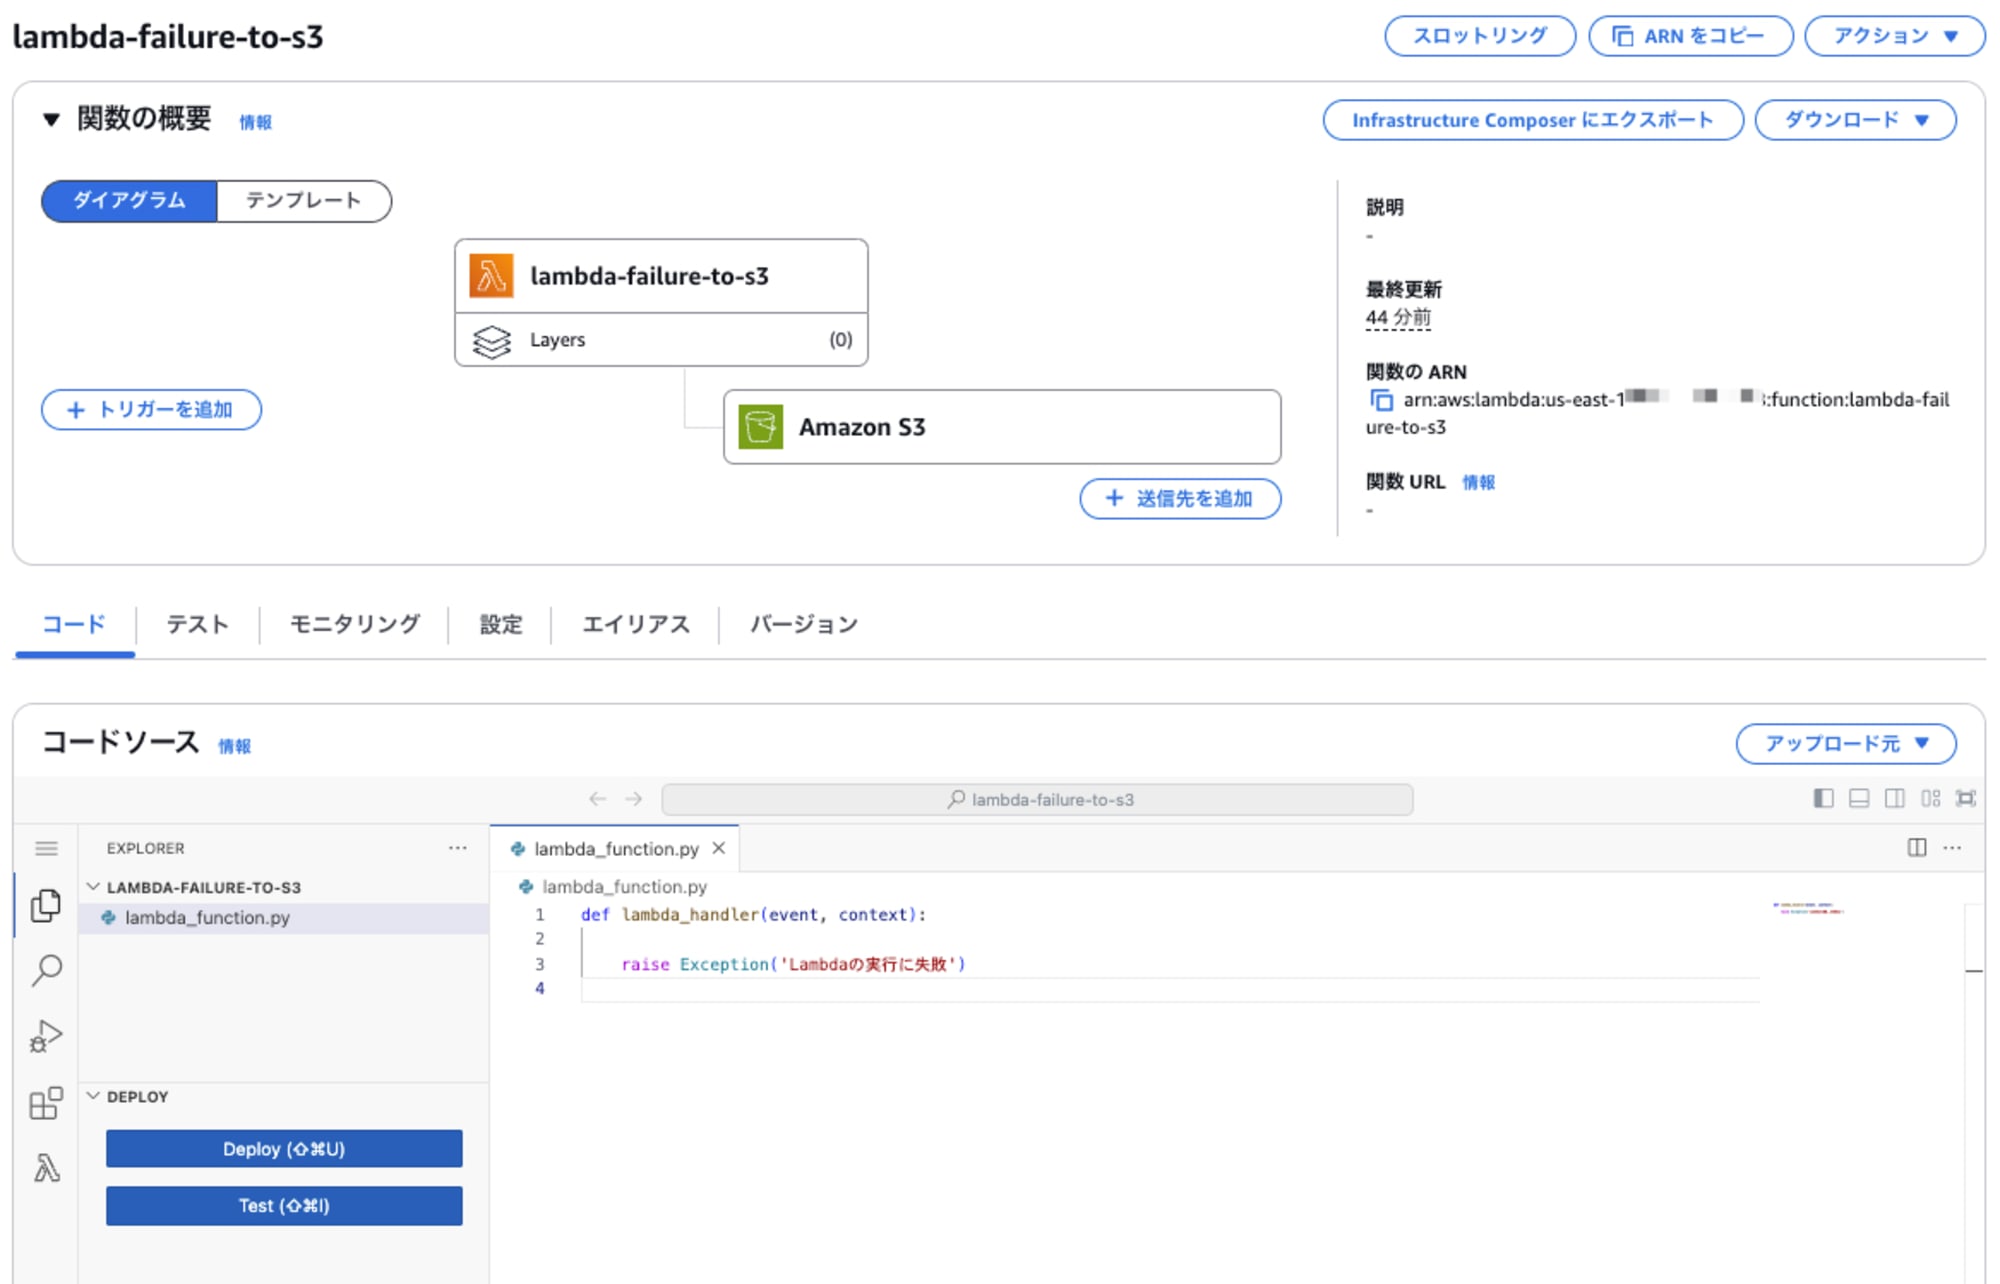Click 情報 link next to 関数の概要
Screen dimensions: 2000x1284
coord(255,122)
